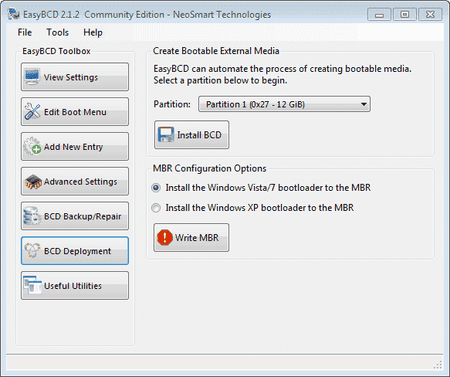Viewport: 450px width, 377px height.
Task: Open the Help menu
Action: point(93,32)
